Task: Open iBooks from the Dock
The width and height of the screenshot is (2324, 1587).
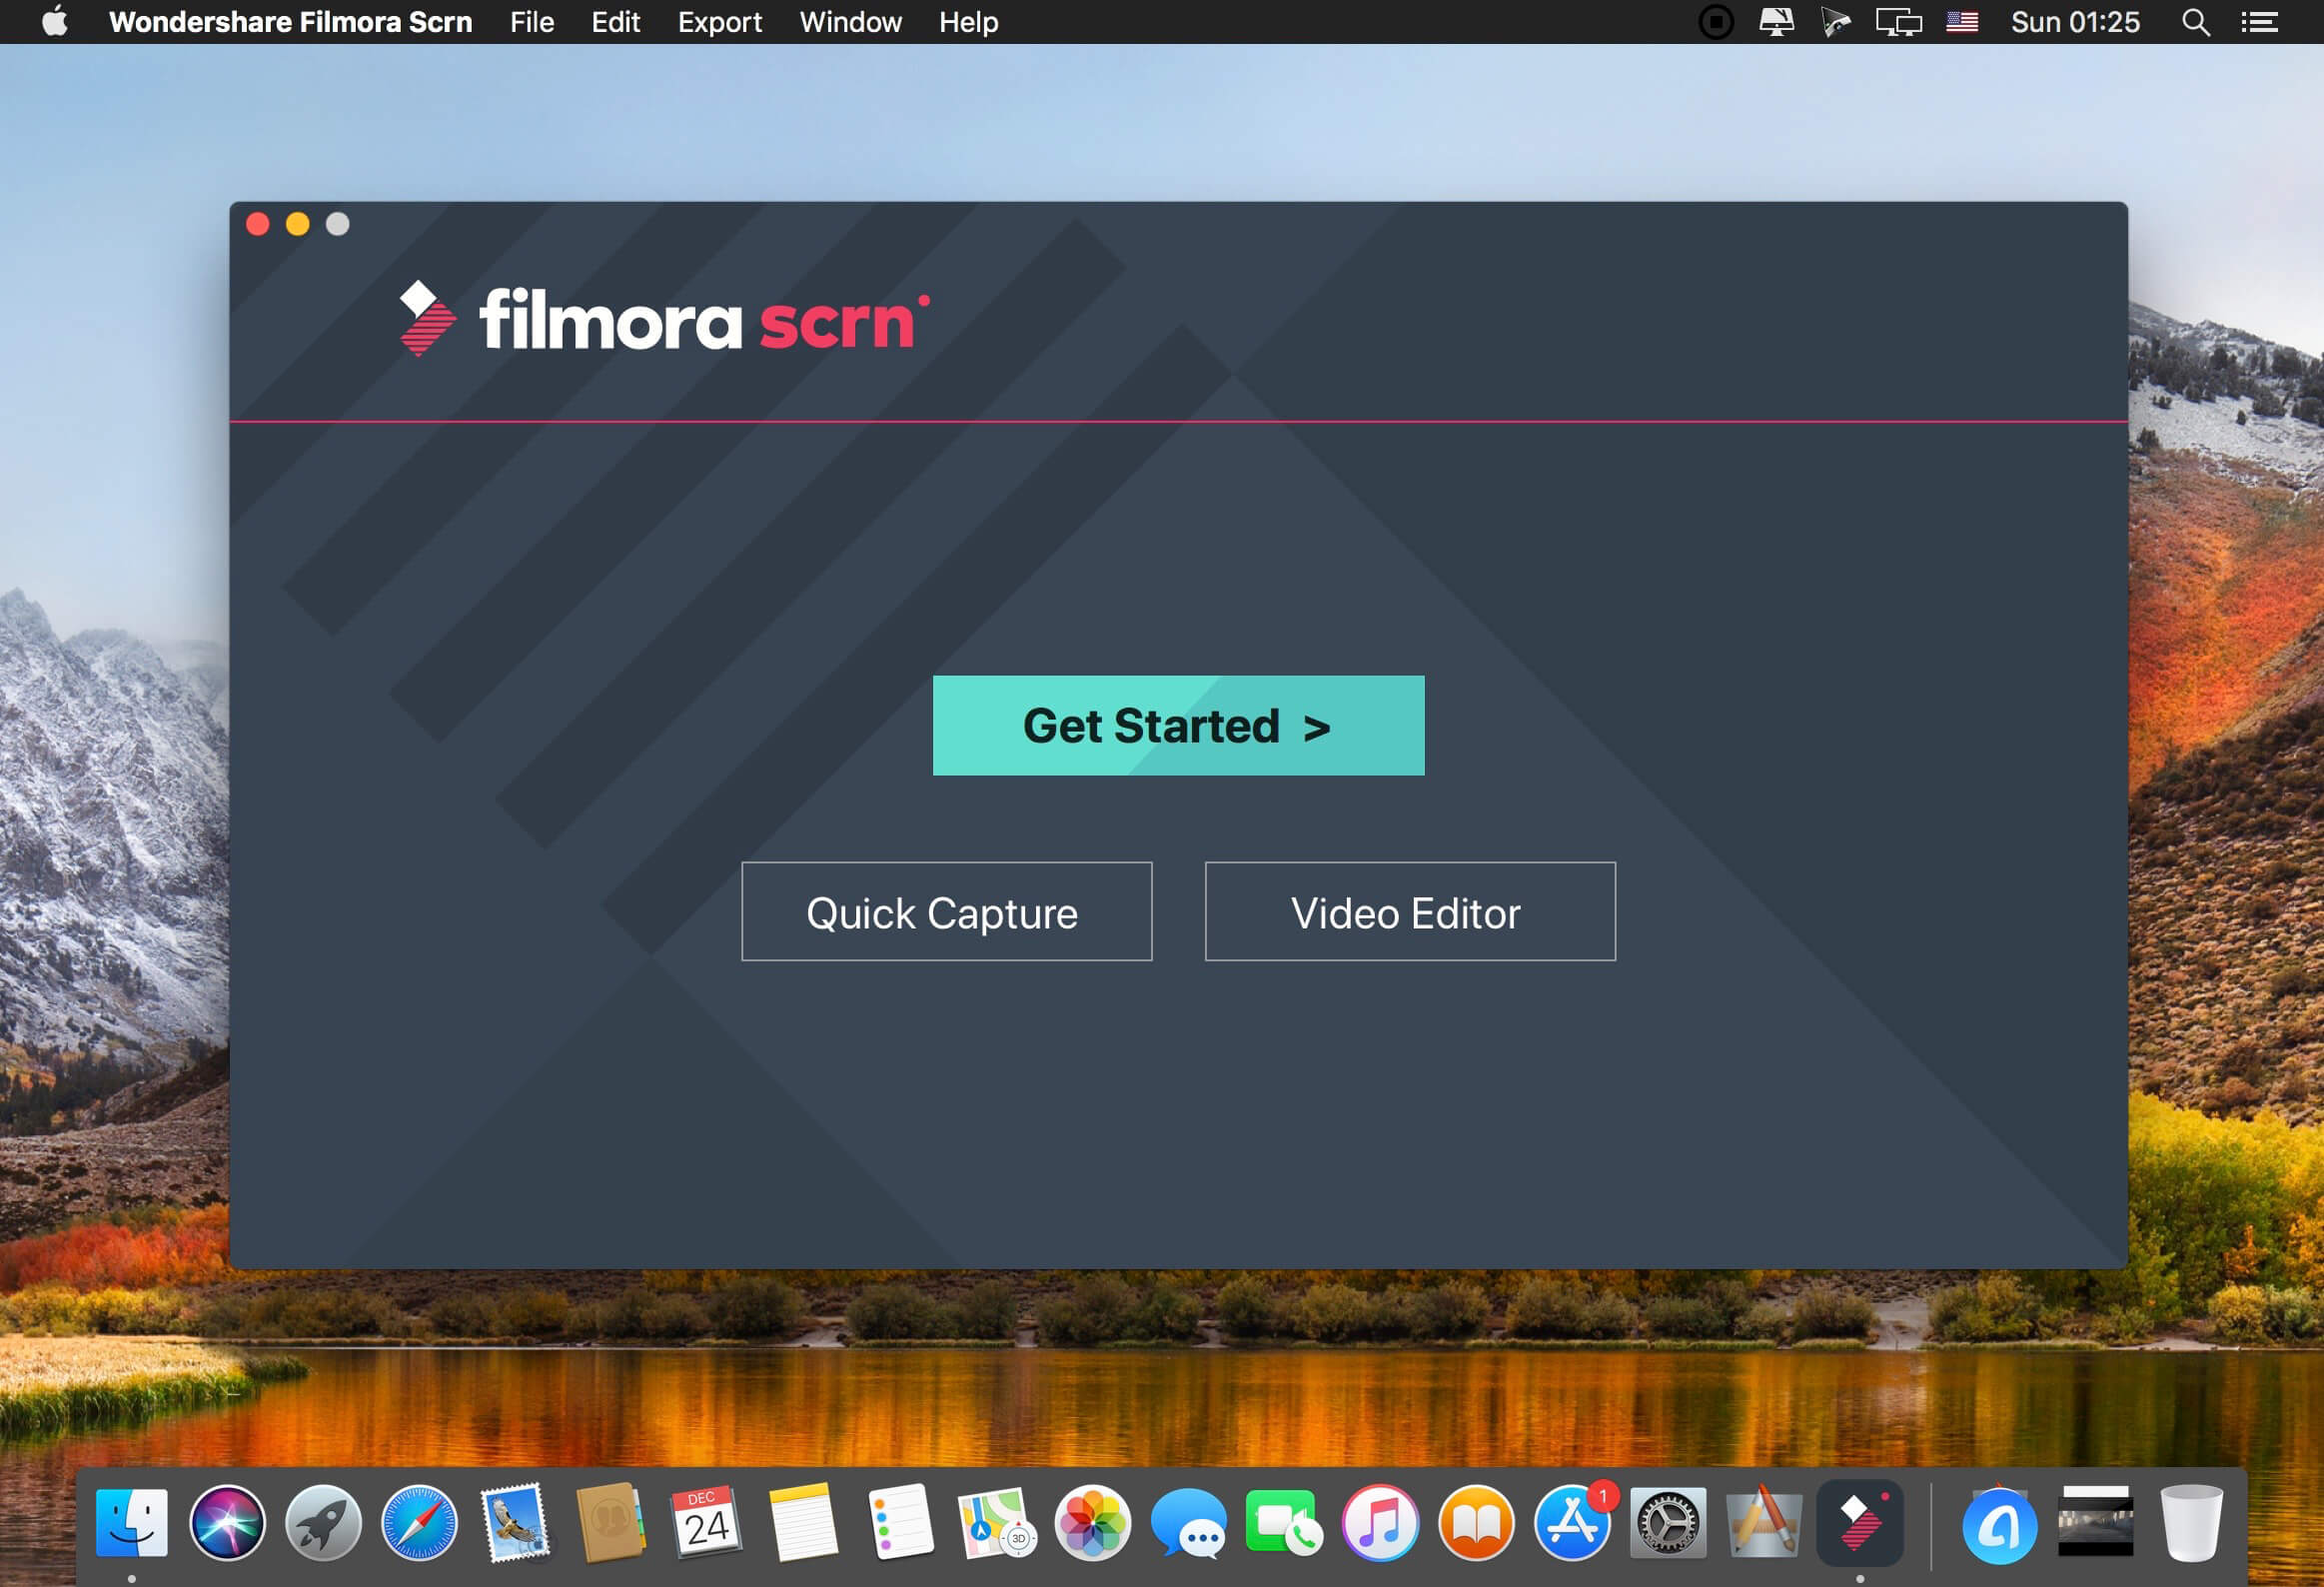Action: [x=1476, y=1523]
